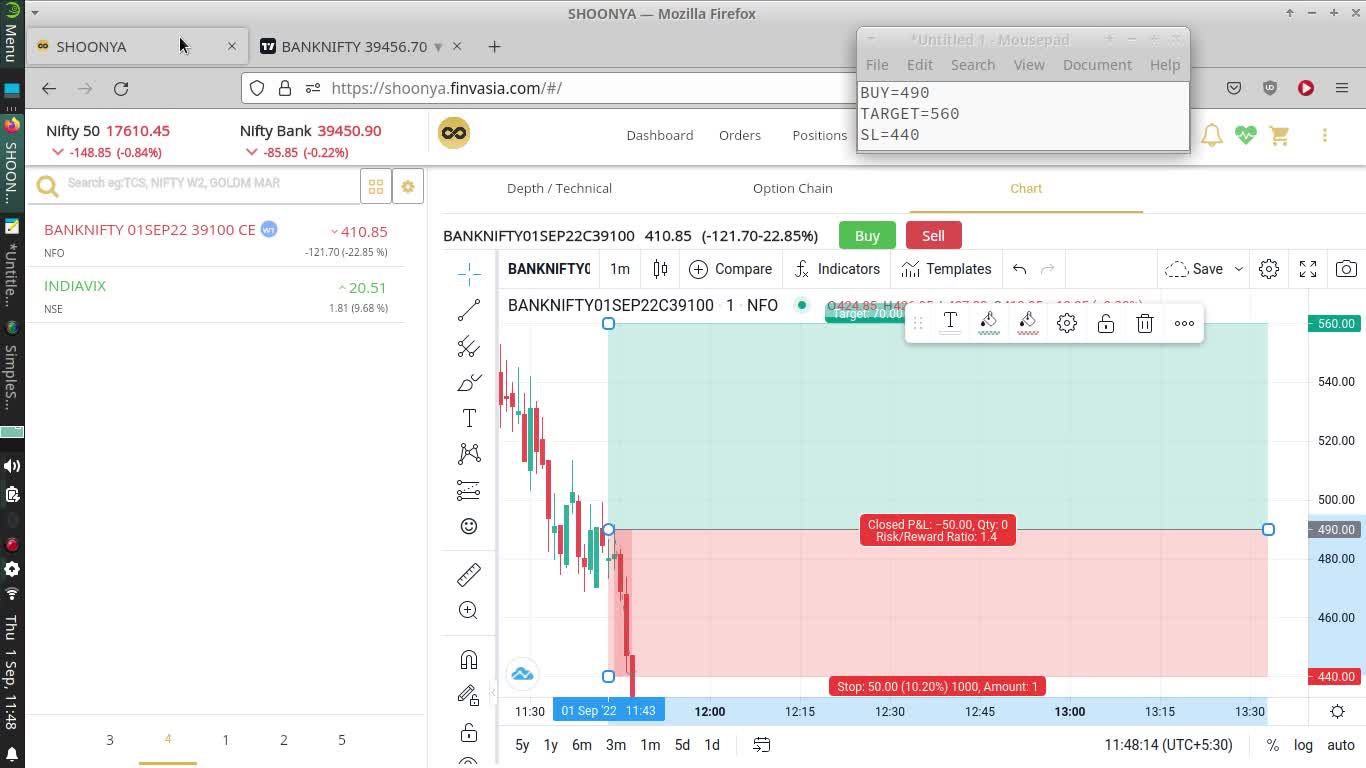The height and width of the screenshot is (768, 1366).
Task: Undo the last chart action
Action: click(x=1019, y=269)
